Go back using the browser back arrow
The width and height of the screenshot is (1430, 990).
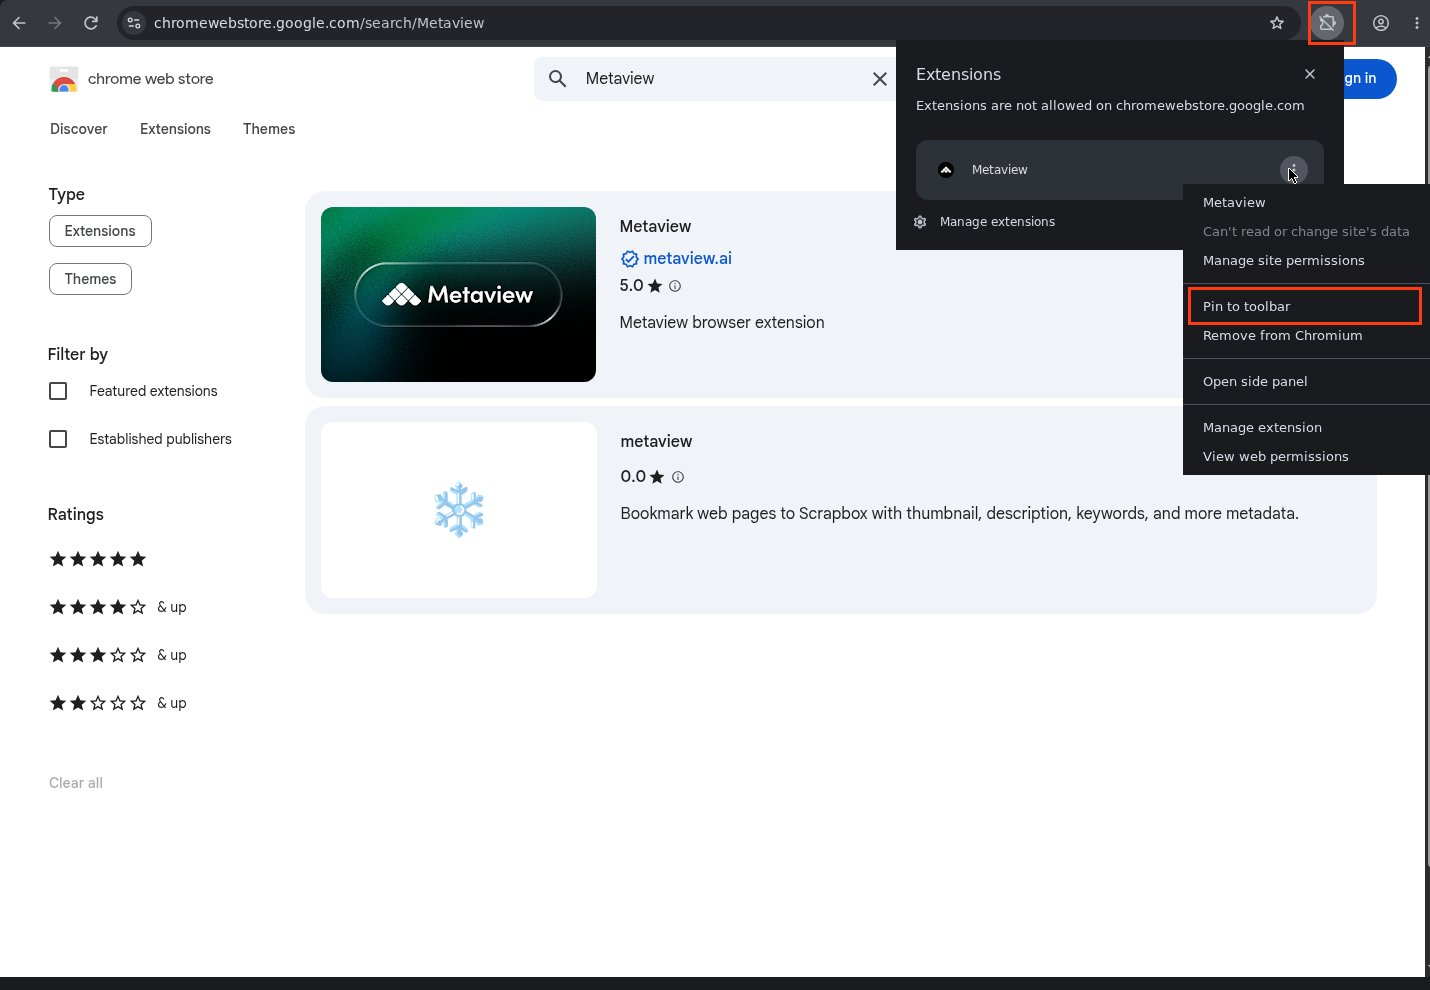pos(19,23)
